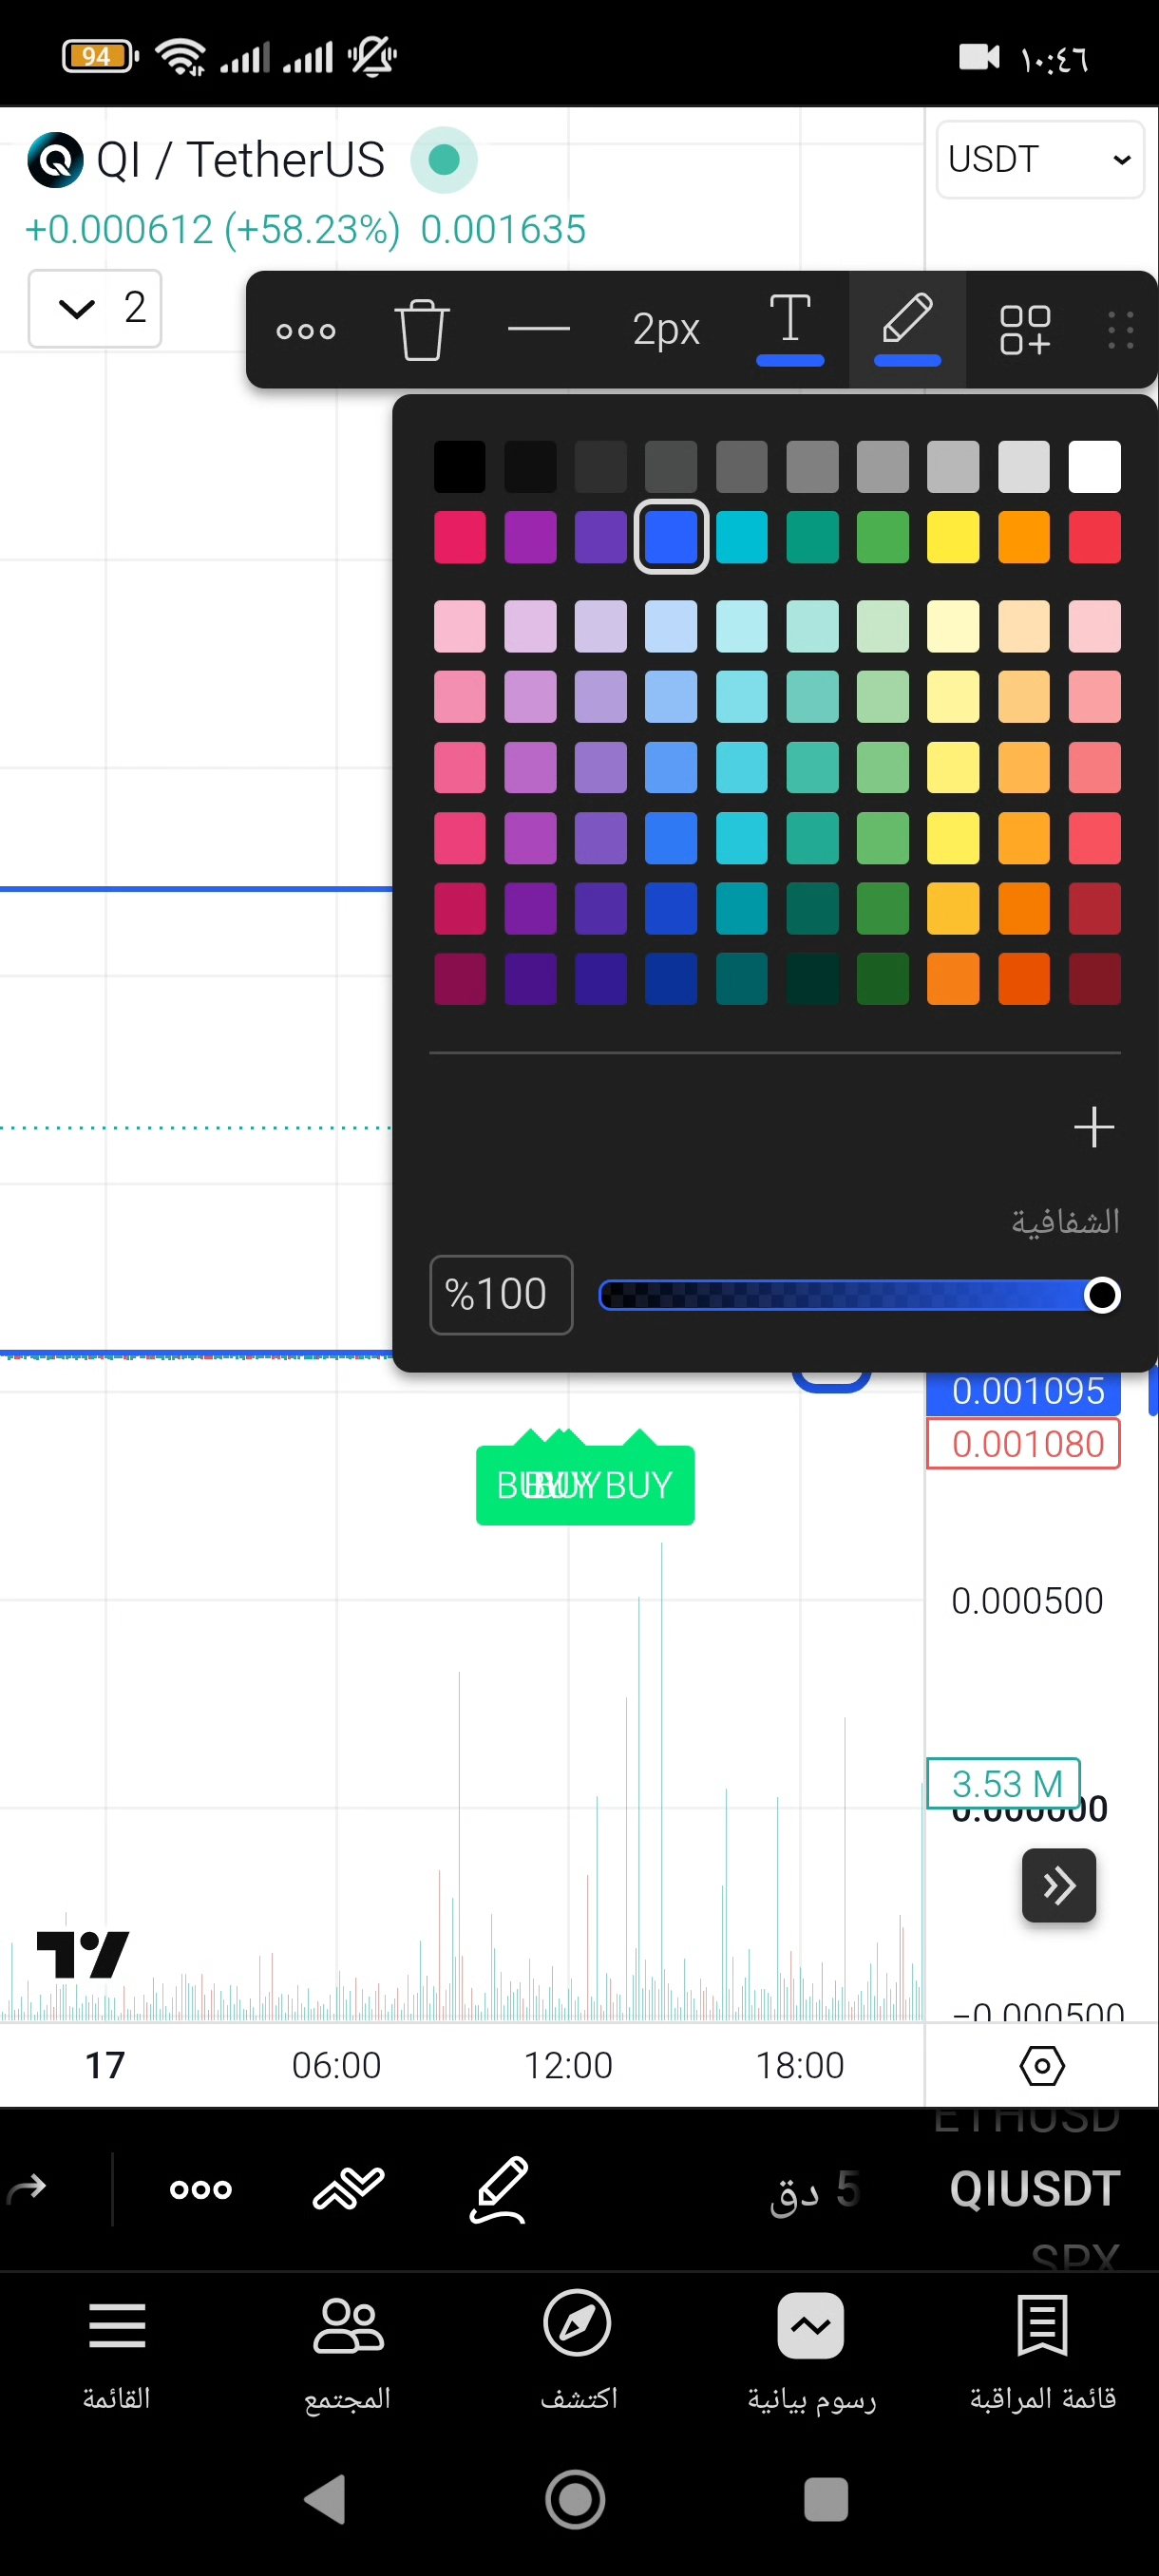Pick the darkest maroon swatch in bottom row
The width and height of the screenshot is (1159, 2576).
1094,978
